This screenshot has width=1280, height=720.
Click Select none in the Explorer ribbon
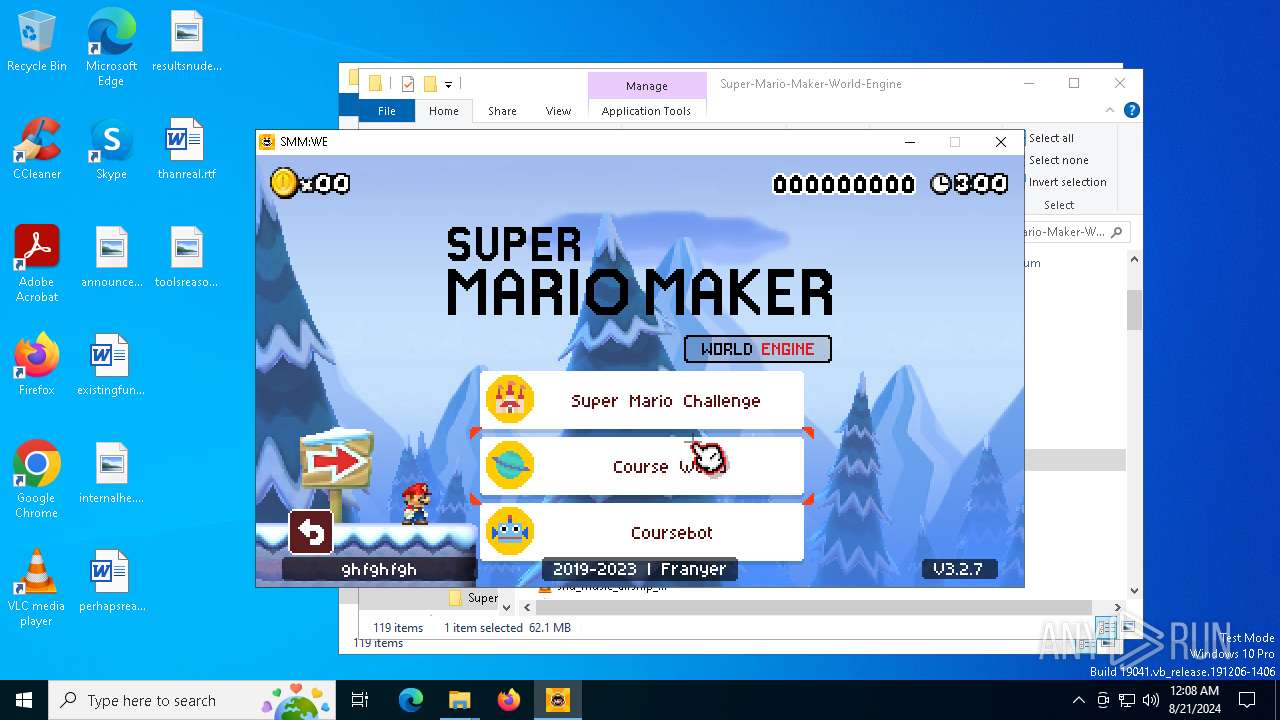point(1058,160)
